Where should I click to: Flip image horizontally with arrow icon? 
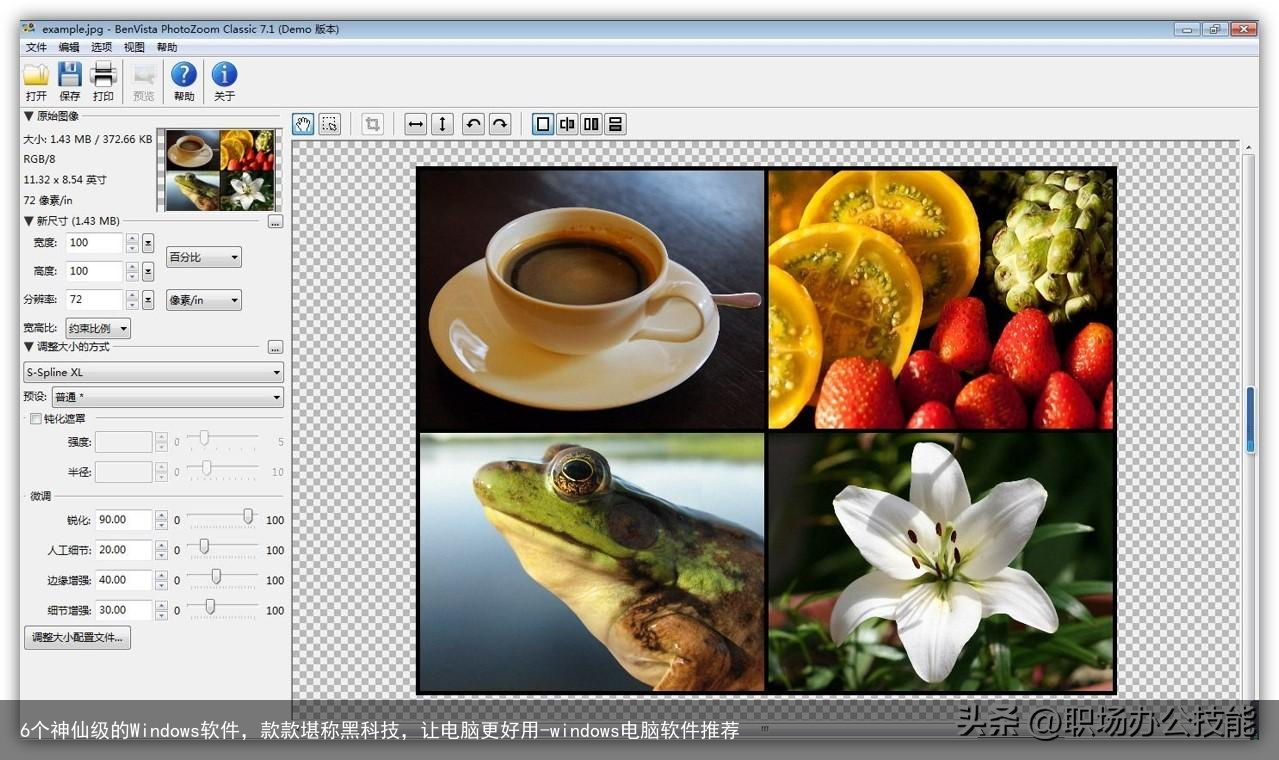[x=416, y=124]
